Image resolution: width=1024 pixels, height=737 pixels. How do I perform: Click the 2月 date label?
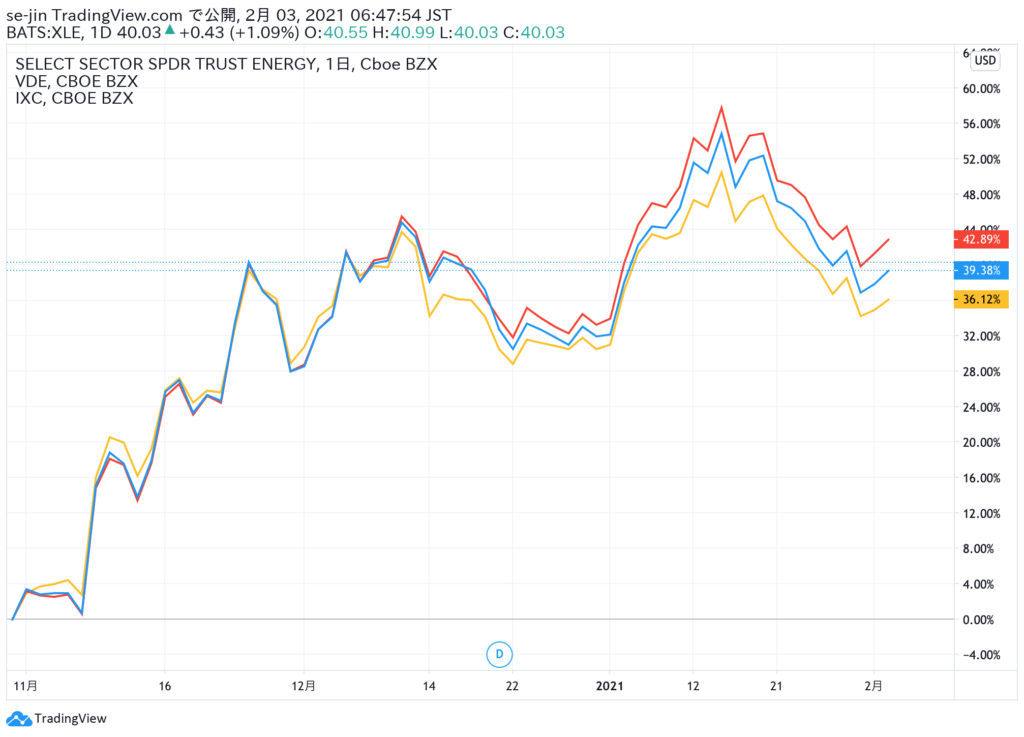[x=873, y=686]
